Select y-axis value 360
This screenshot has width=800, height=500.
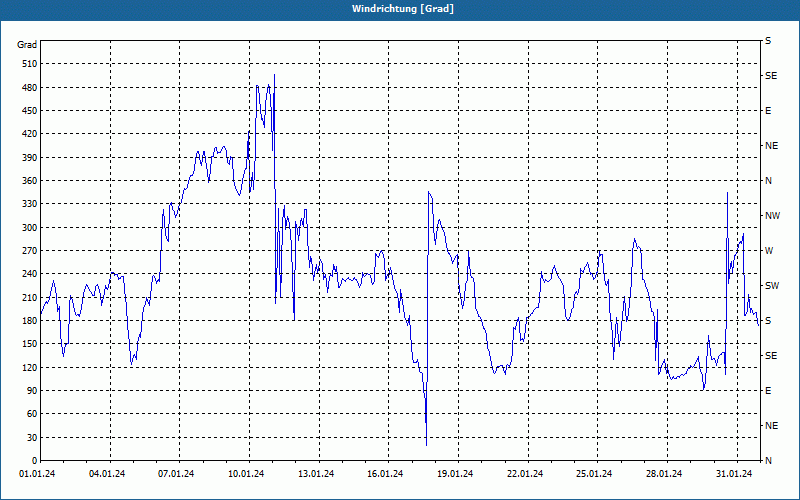click(x=30, y=181)
